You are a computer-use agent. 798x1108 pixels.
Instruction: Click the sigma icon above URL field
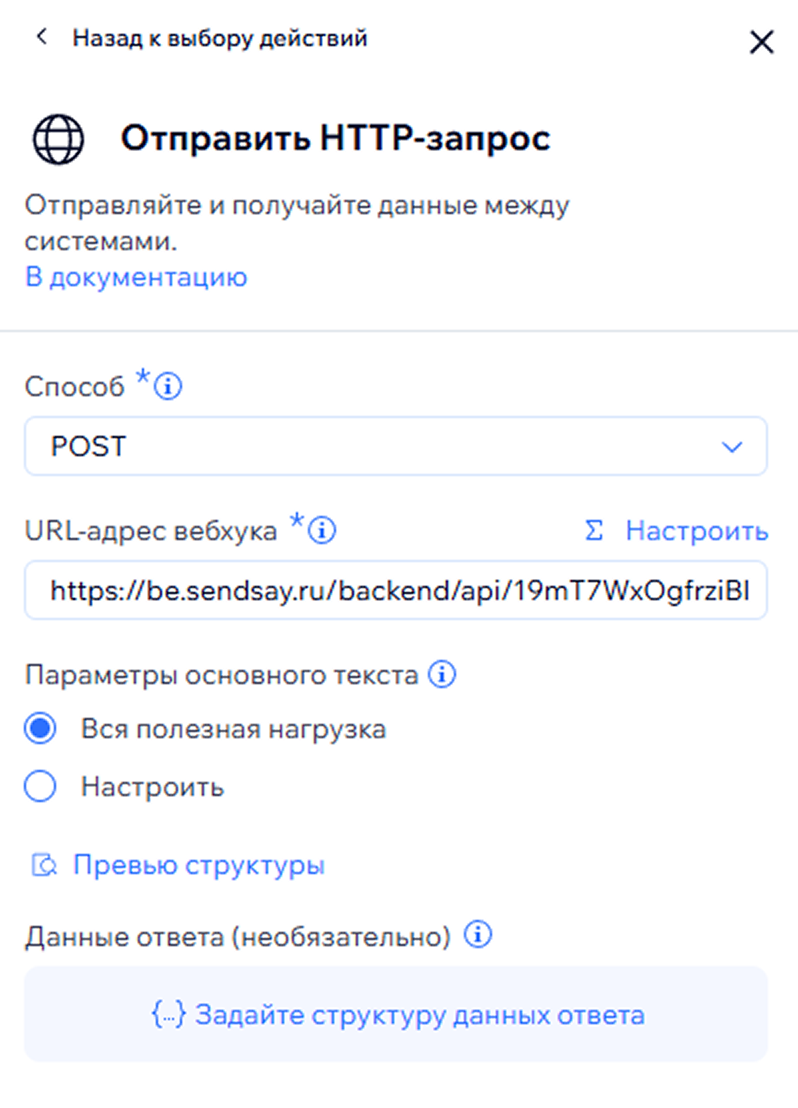point(594,531)
